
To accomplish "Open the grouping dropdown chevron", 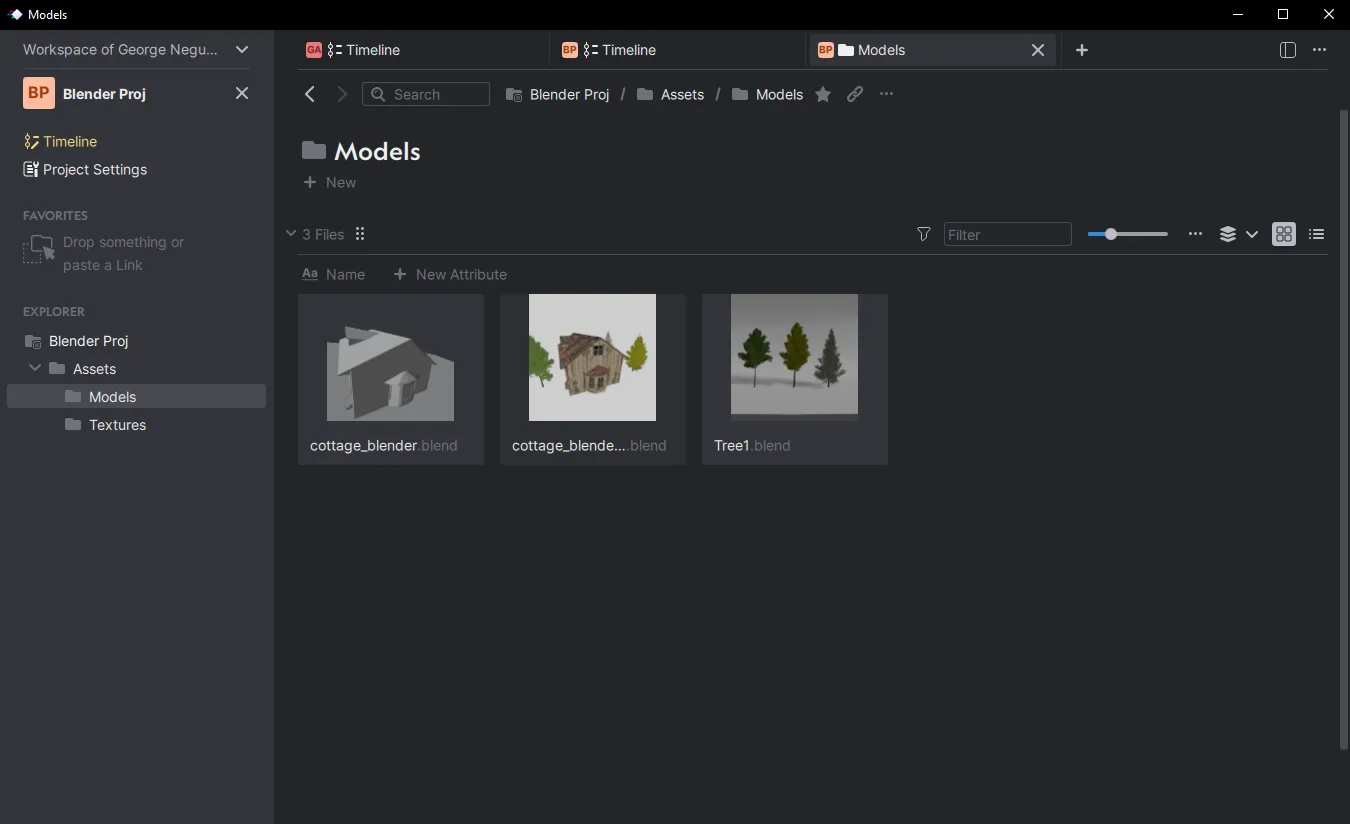I will 1252,234.
